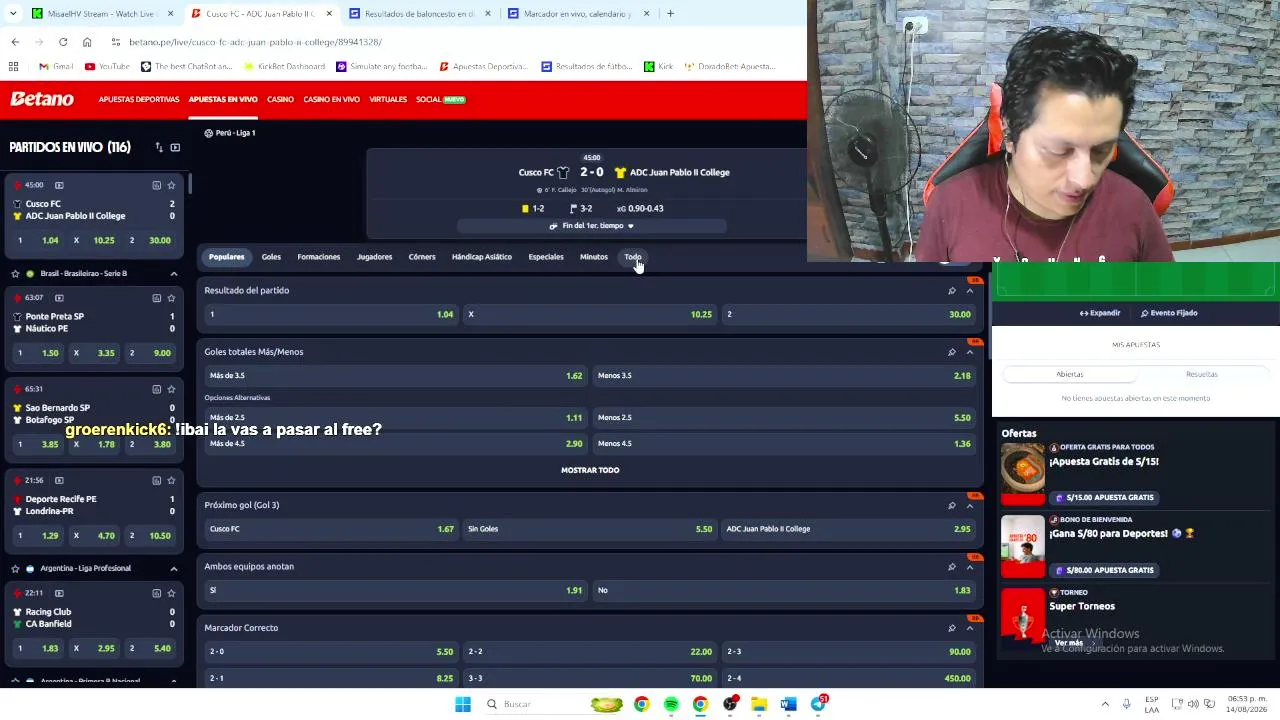Toggle Evento Fijado in the bet slip

(x=1169, y=313)
